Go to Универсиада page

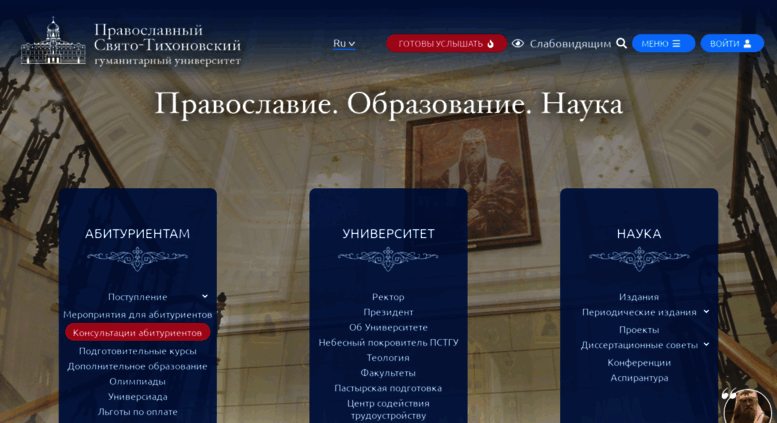(x=137, y=396)
